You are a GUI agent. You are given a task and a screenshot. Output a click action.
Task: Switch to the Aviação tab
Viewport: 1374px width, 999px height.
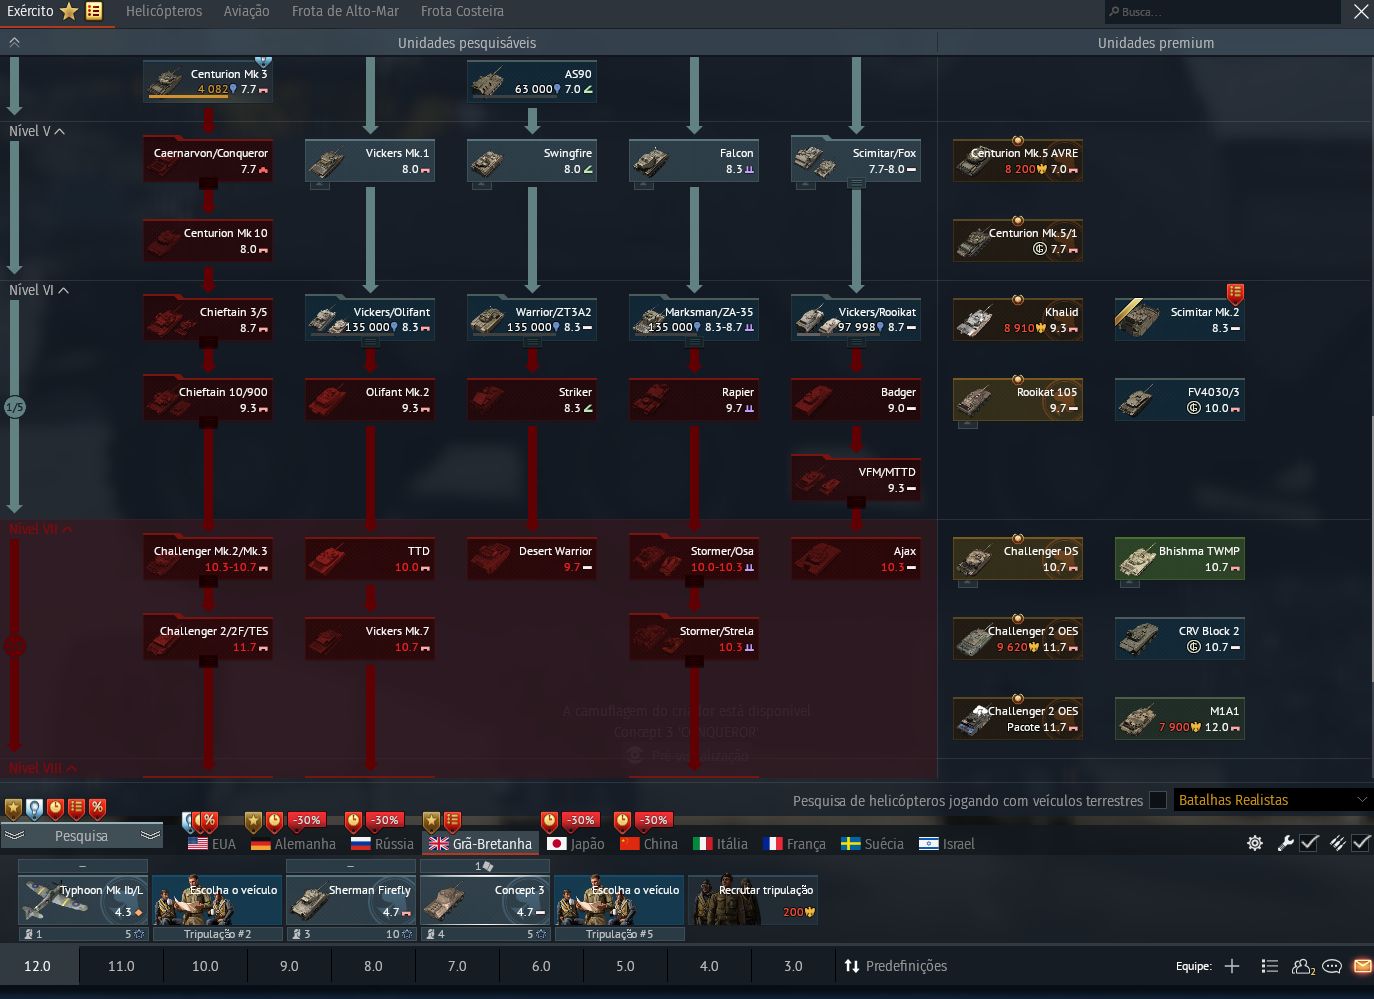click(247, 11)
